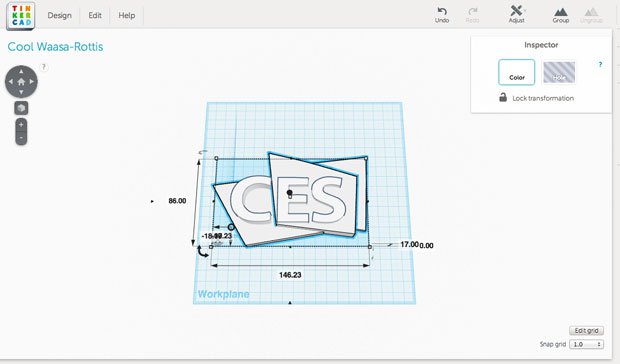Click the Ungroup button
The image size is (620, 364).
point(592,15)
